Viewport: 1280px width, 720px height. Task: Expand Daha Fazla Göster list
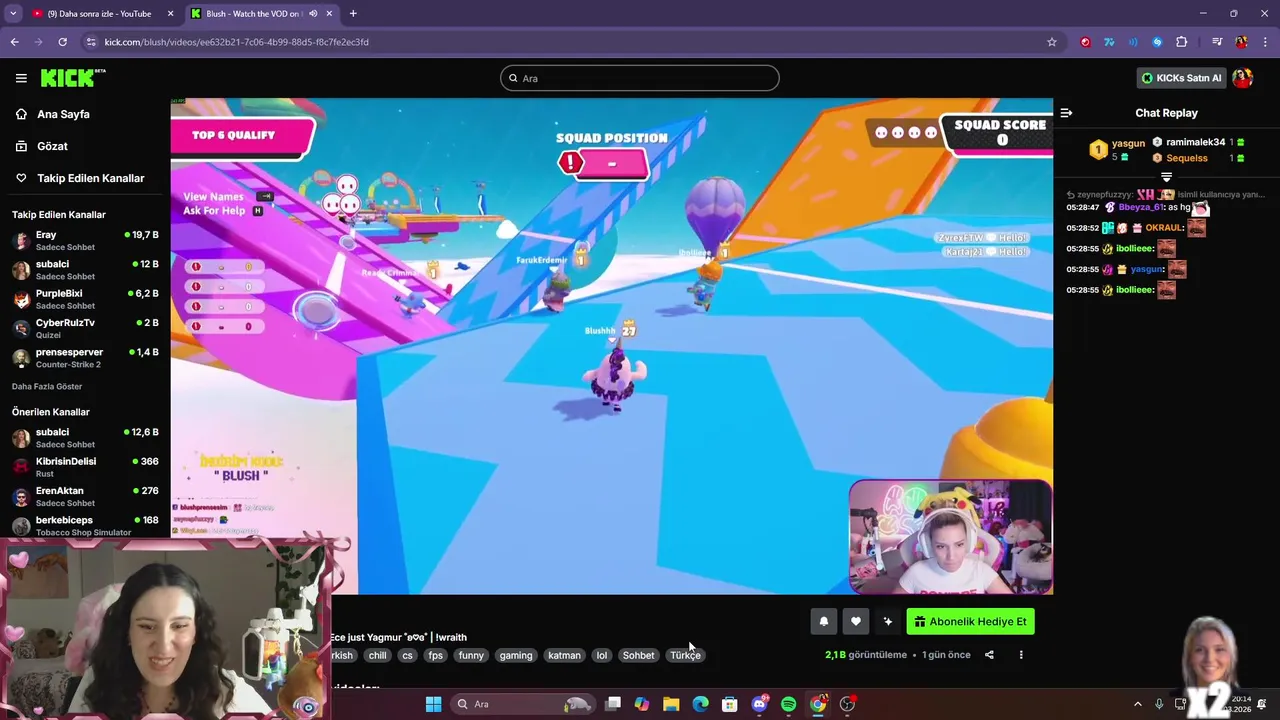pos(47,387)
